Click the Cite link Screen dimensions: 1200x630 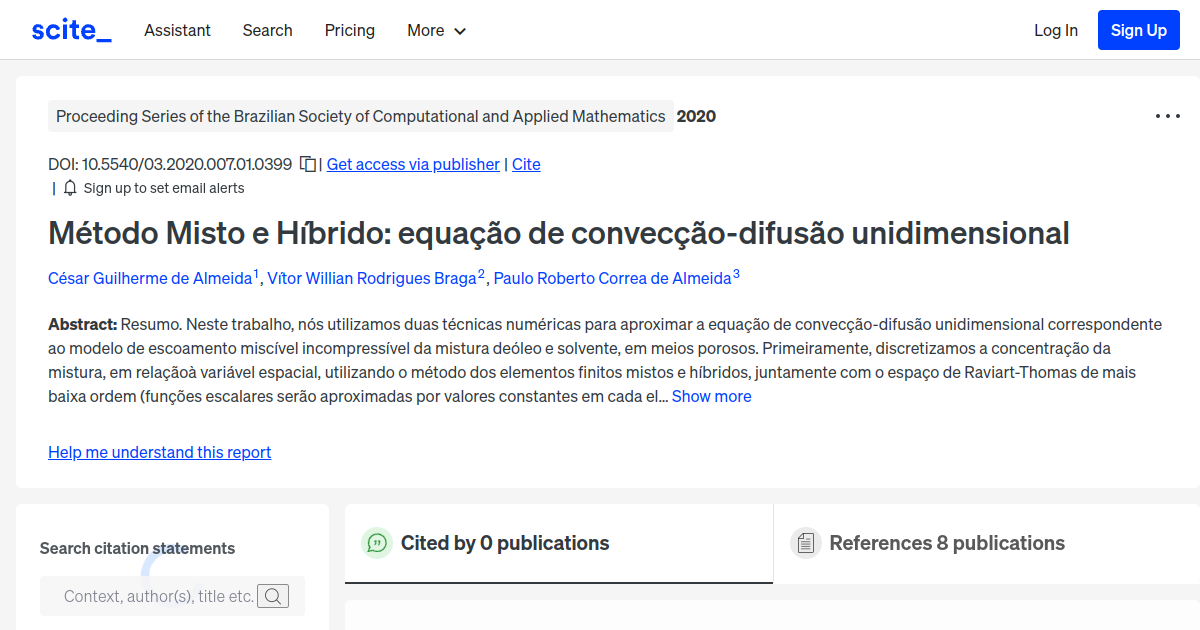pyautogui.click(x=526, y=164)
